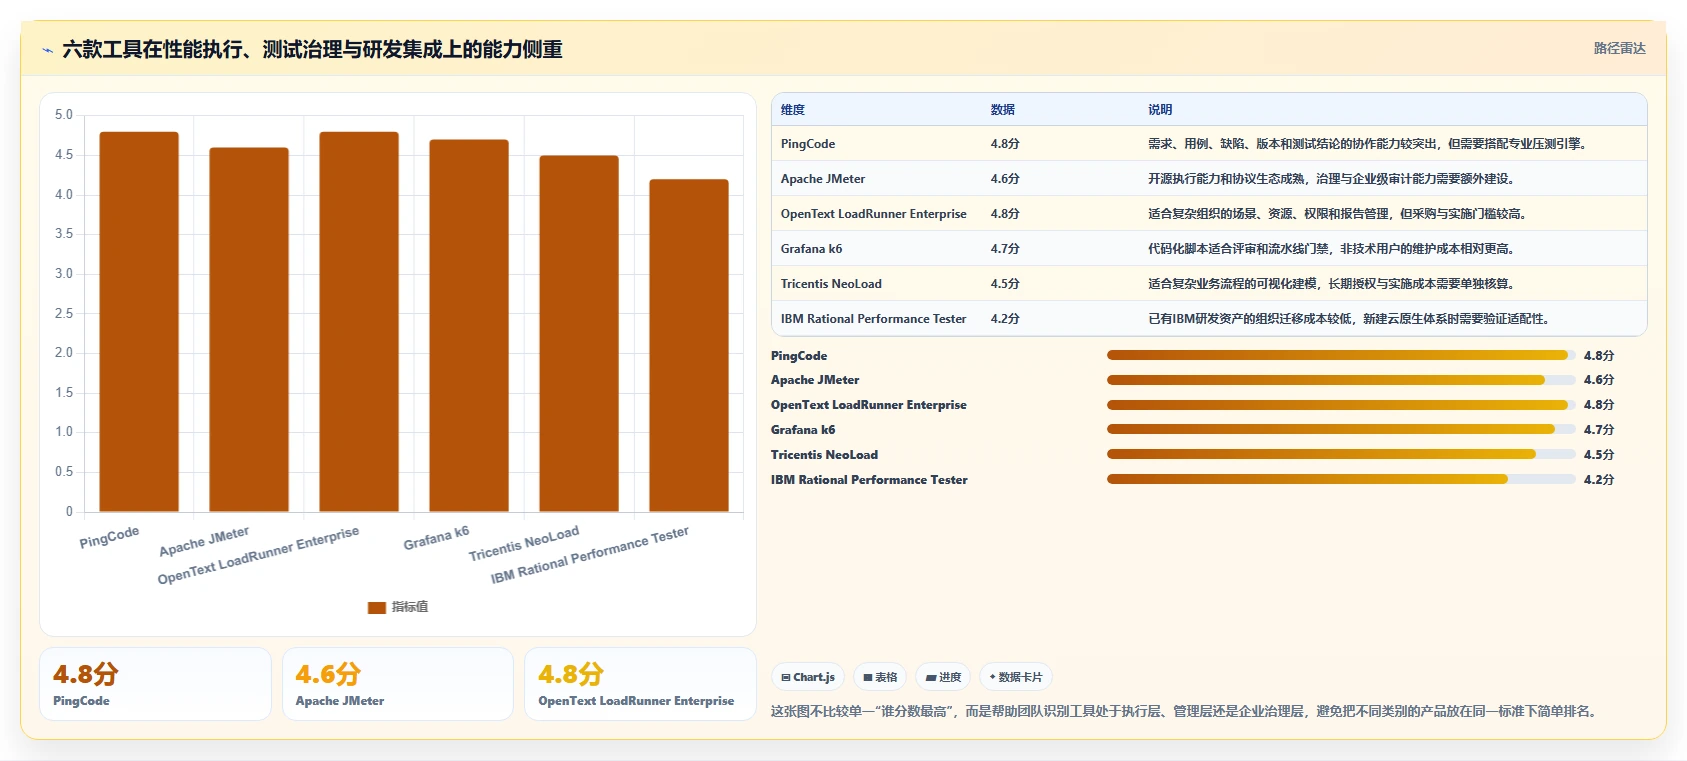Click the description starting 已有IBM研发资产
Image resolution: width=1687 pixels, height=761 pixels.
[1351, 319]
